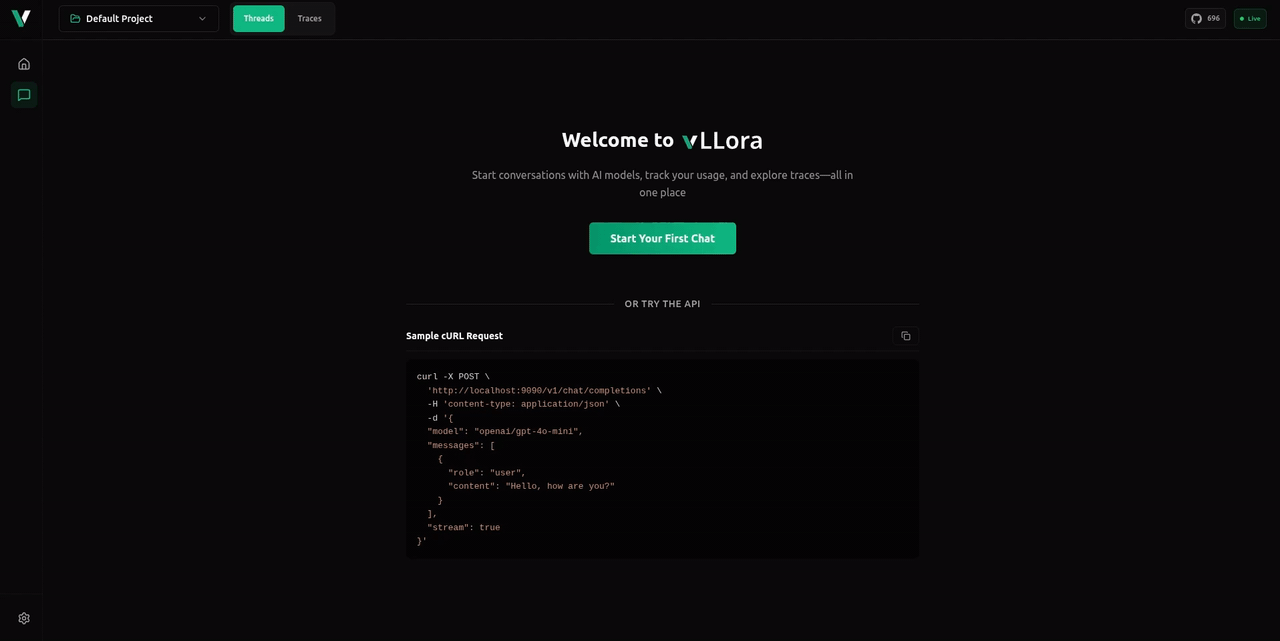Screen dimensions: 1280x641
Task: Open the Home view from the sidebar
Action: tap(23, 63)
